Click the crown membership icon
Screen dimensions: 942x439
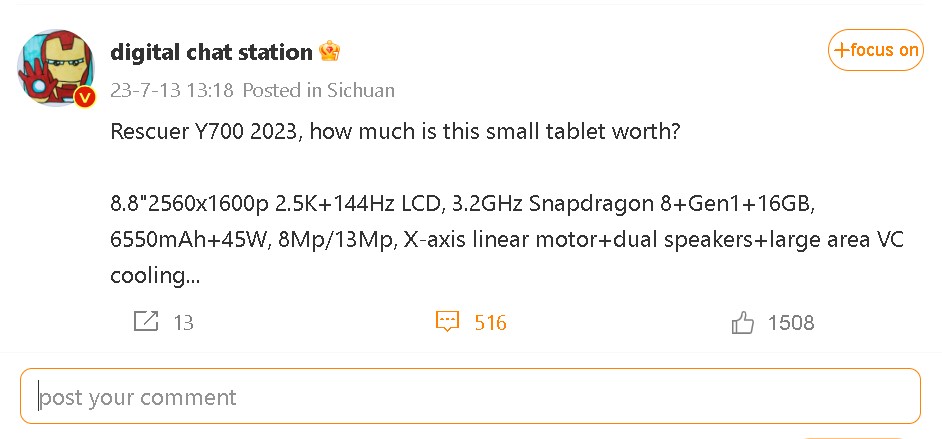tap(329, 52)
